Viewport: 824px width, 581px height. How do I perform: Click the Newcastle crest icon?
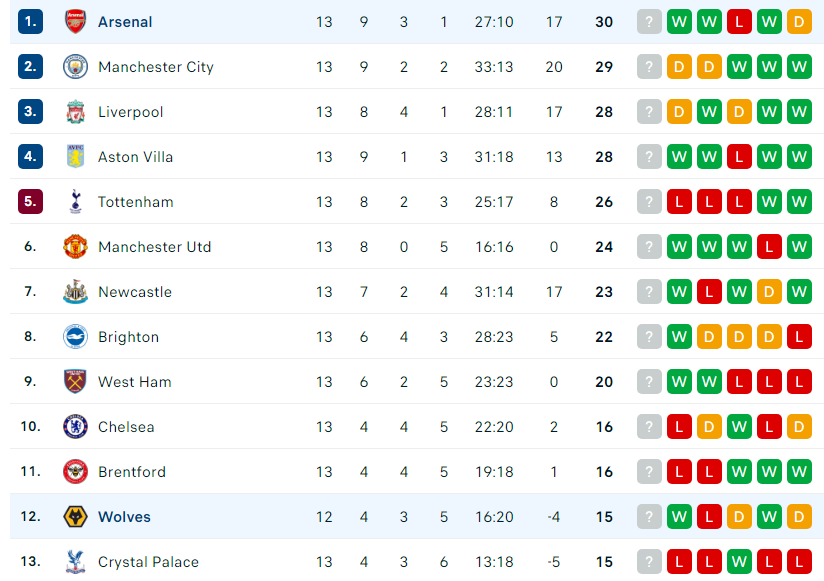point(75,292)
